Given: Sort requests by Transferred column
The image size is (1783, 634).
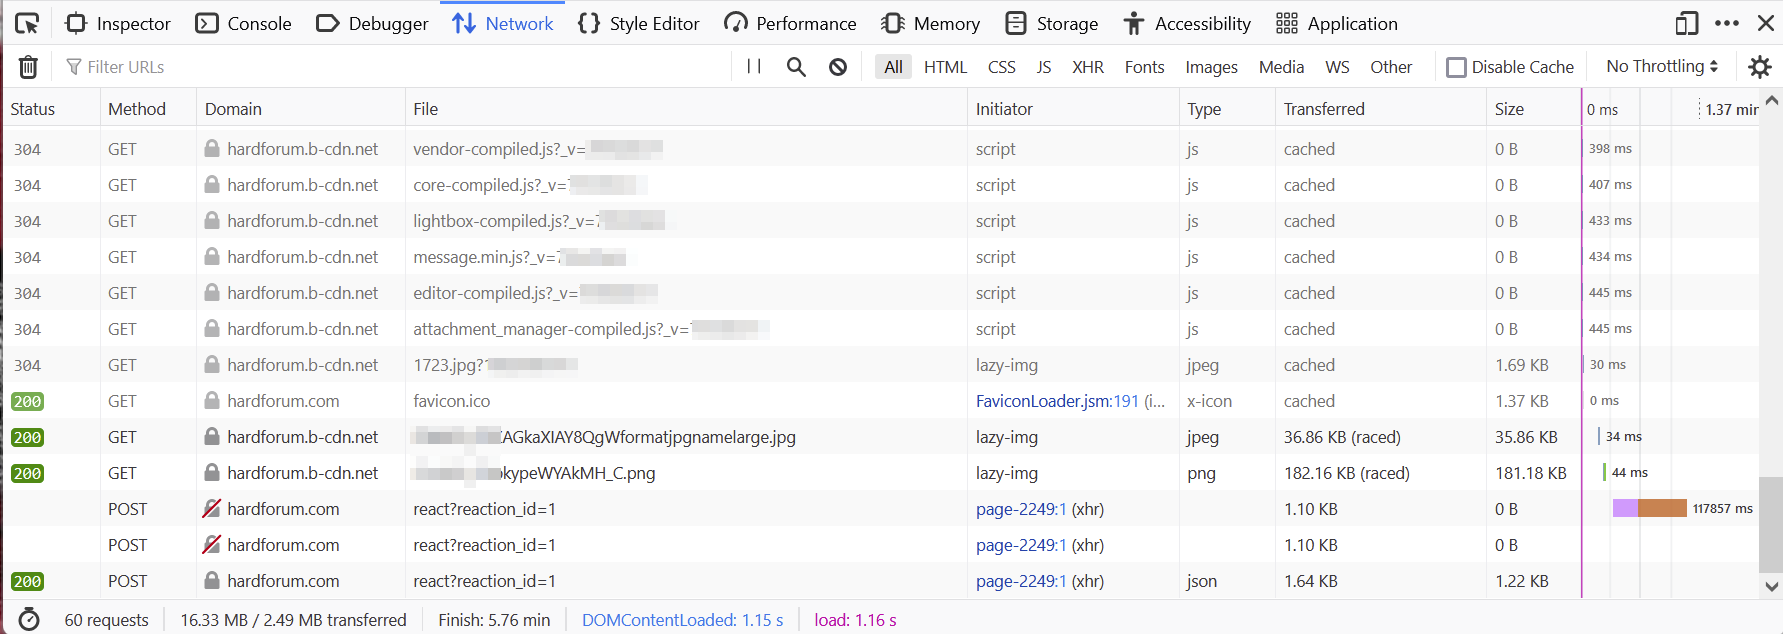Looking at the screenshot, I should [1324, 109].
